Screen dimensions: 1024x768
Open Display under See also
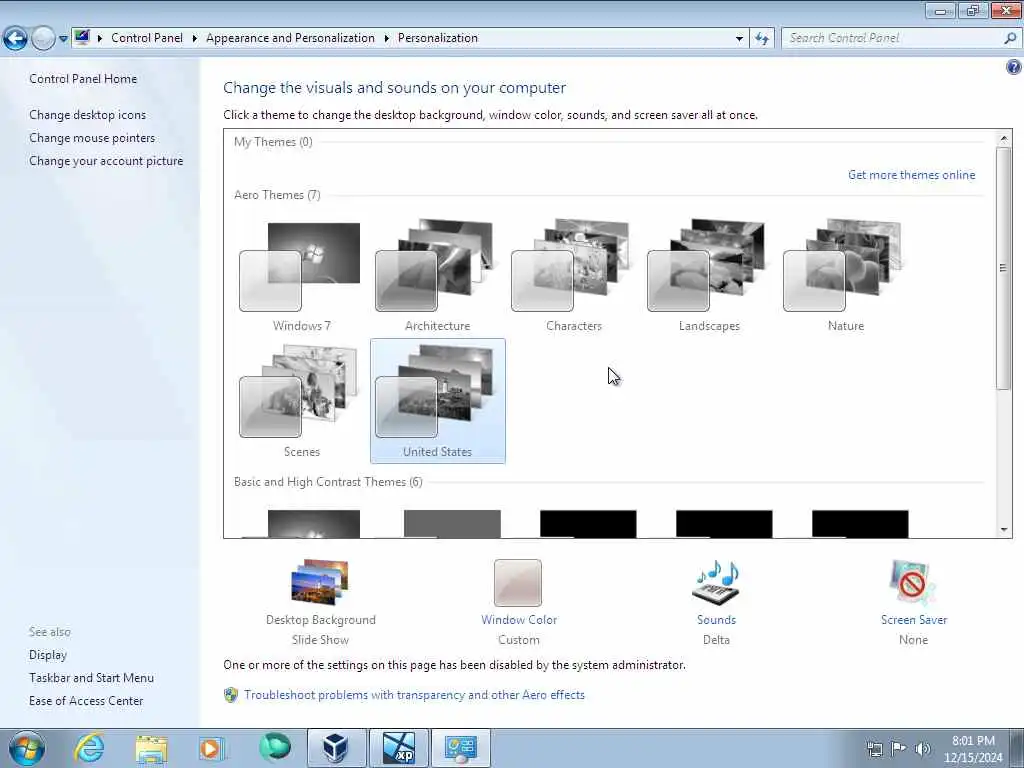[x=48, y=655]
